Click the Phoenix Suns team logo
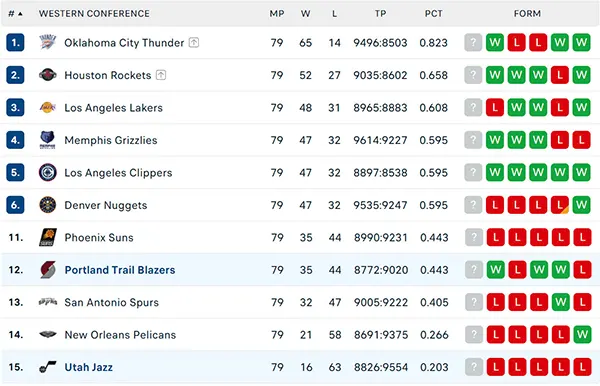 [x=48, y=237]
